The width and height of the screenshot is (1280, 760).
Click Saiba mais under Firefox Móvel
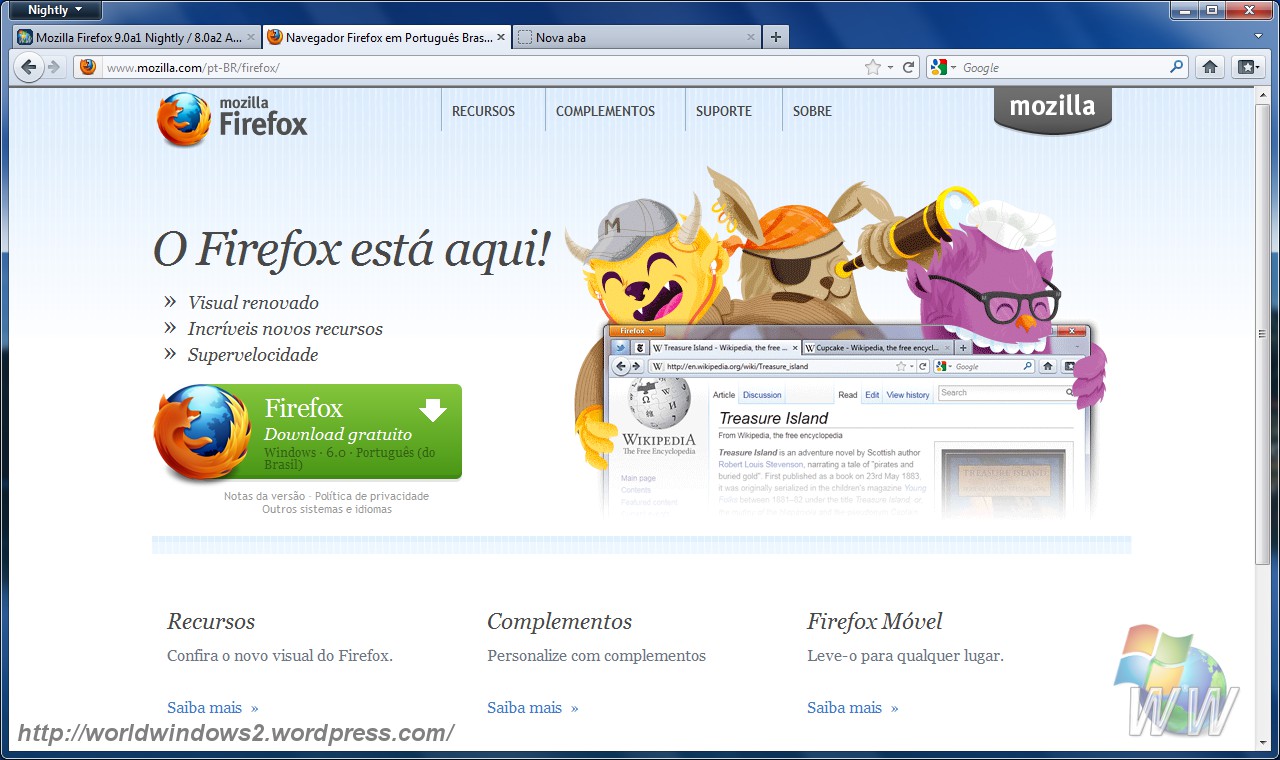(x=852, y=707)
